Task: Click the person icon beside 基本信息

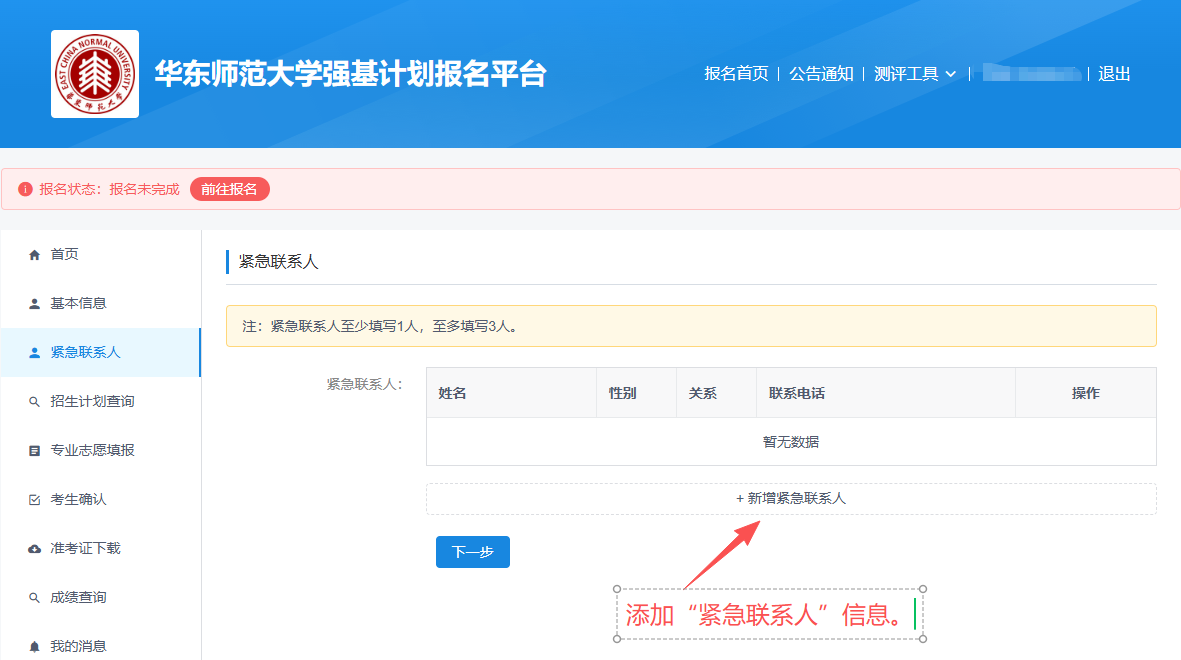Action: coord(35,304)
